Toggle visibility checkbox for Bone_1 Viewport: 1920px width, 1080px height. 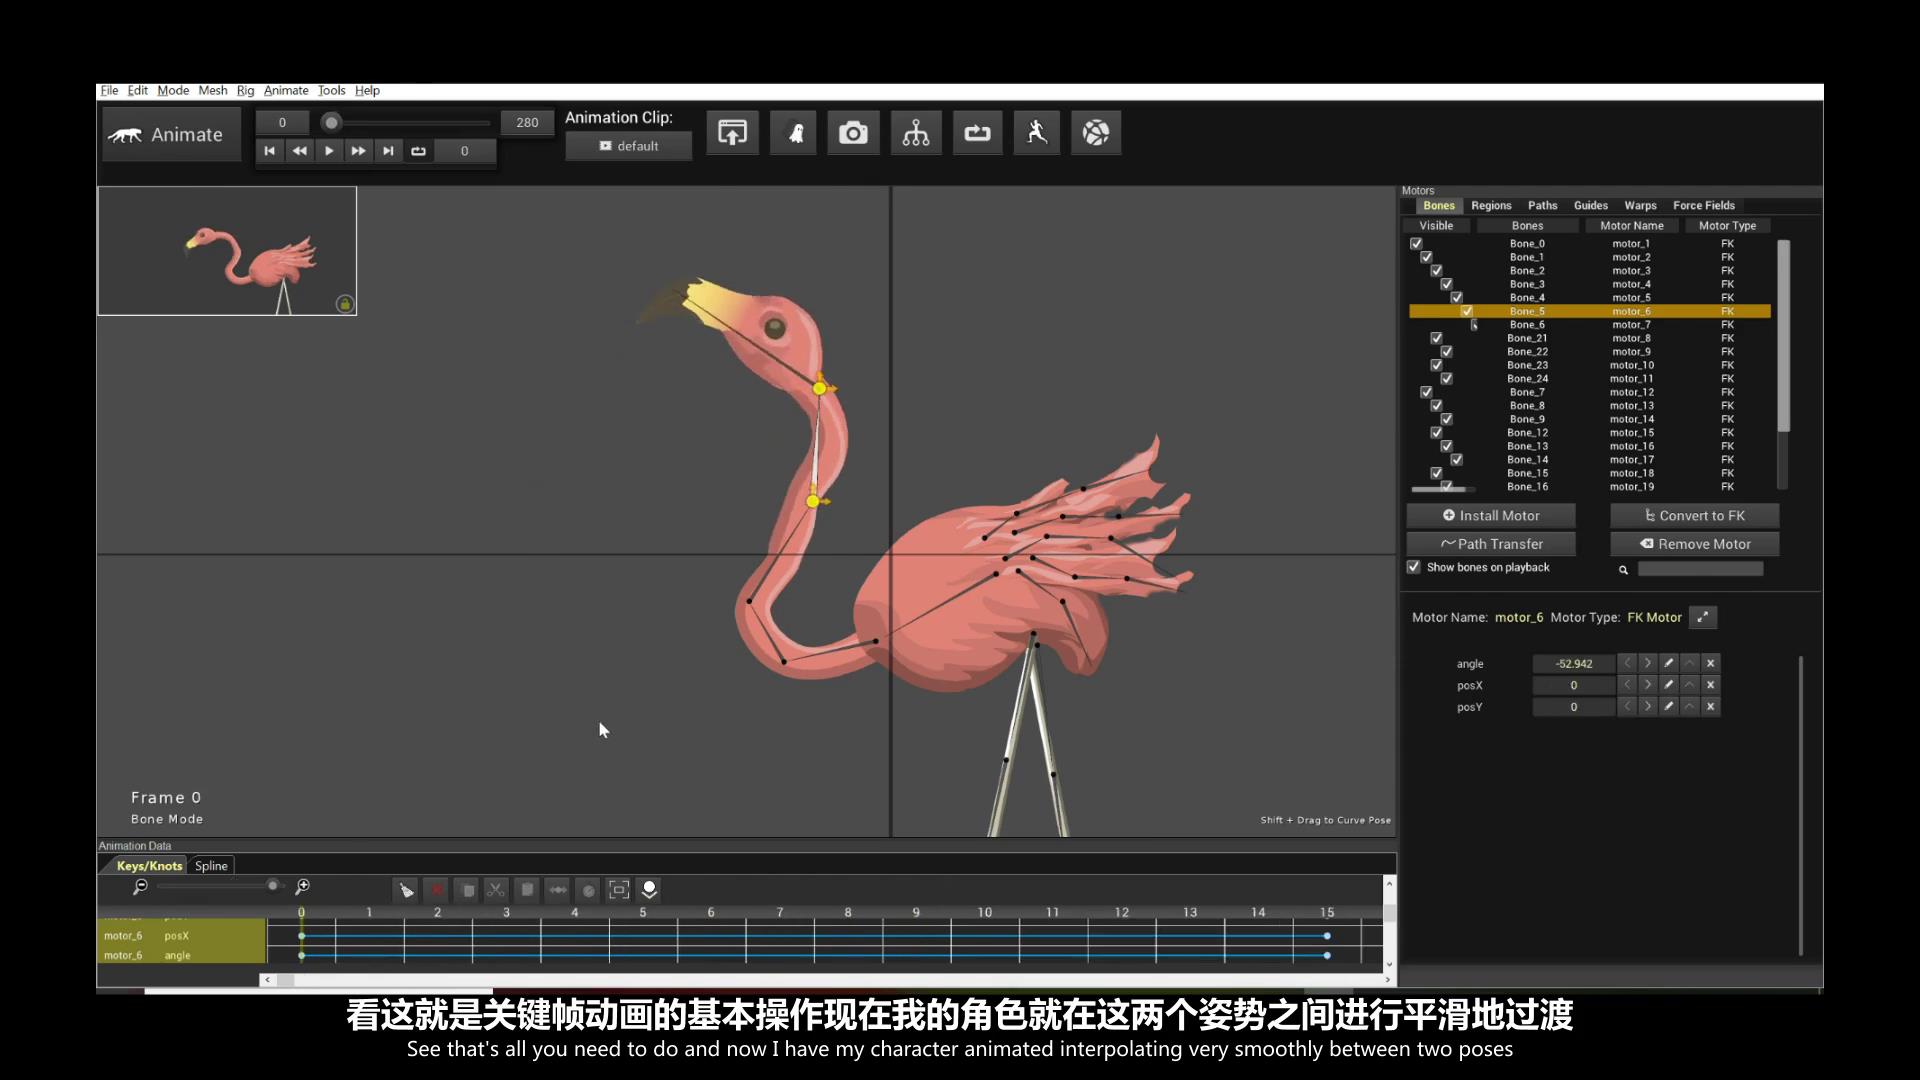click(1426, 257)
